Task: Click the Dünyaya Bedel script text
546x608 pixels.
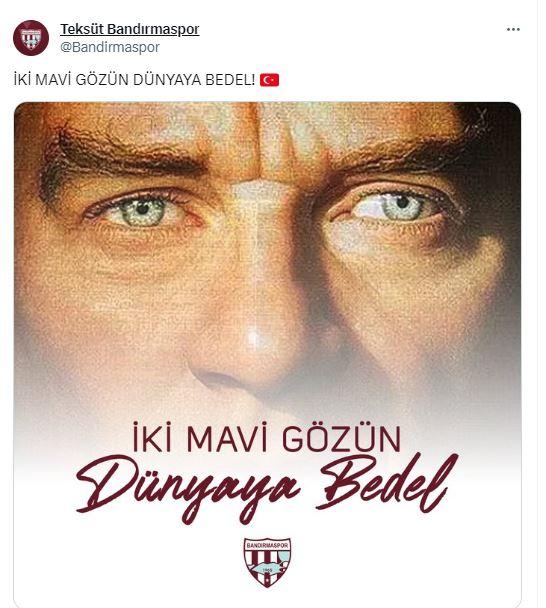Action: point(268,489)
